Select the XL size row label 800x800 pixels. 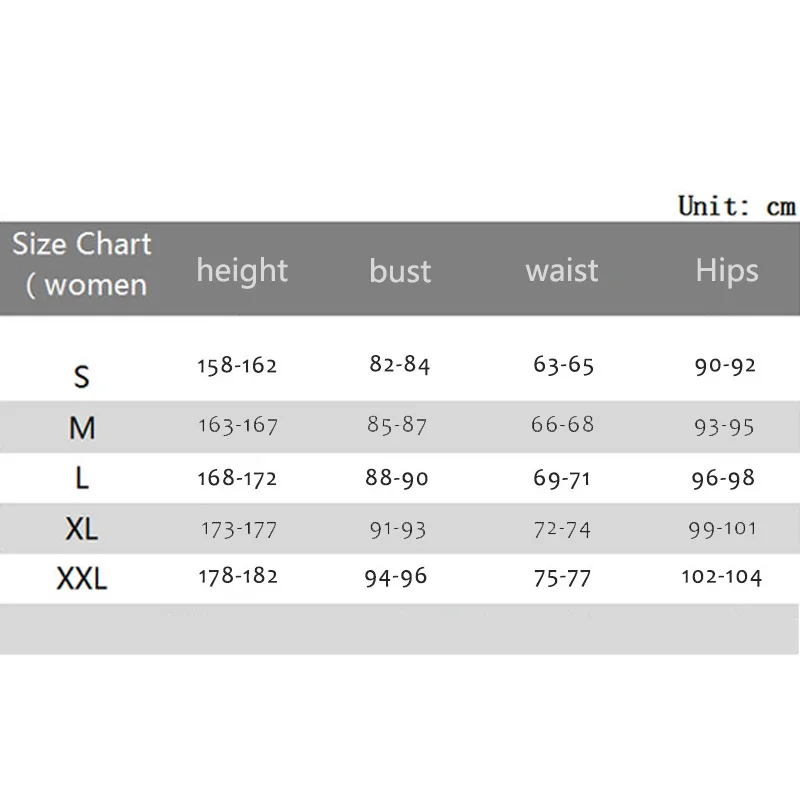(x=82, y=529)
